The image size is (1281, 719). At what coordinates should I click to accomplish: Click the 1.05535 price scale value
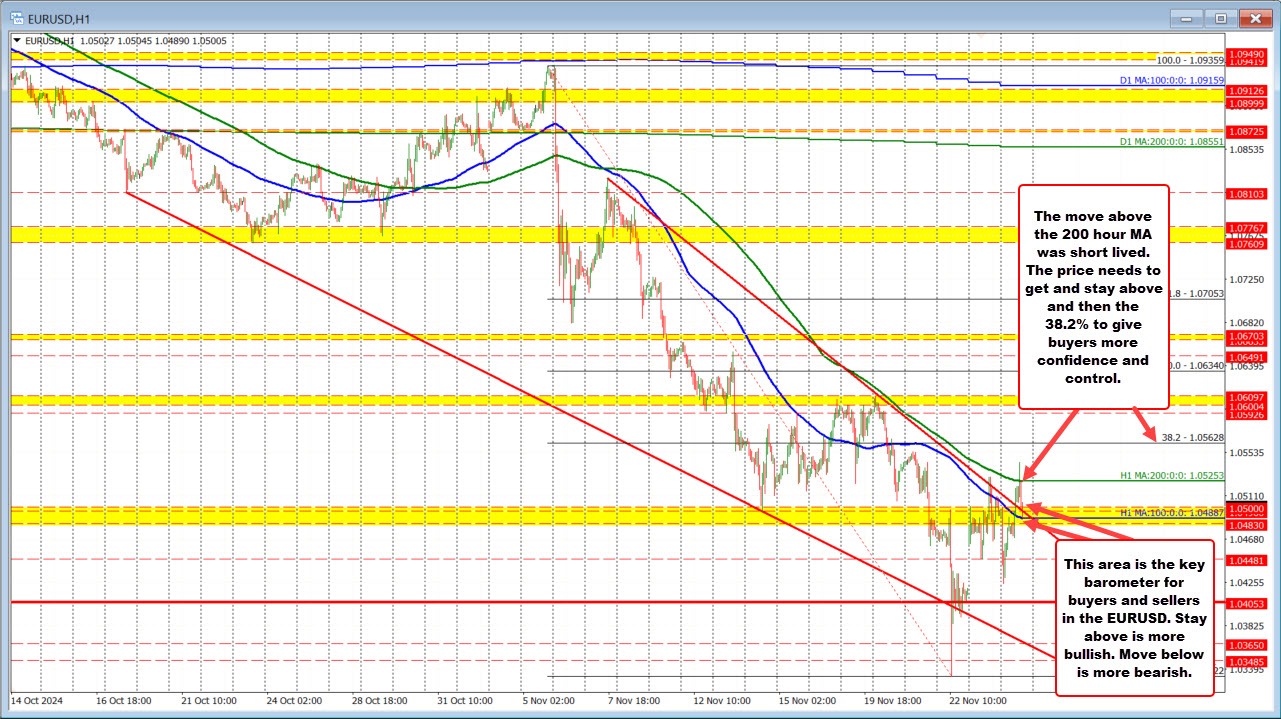coord(1246,452)
